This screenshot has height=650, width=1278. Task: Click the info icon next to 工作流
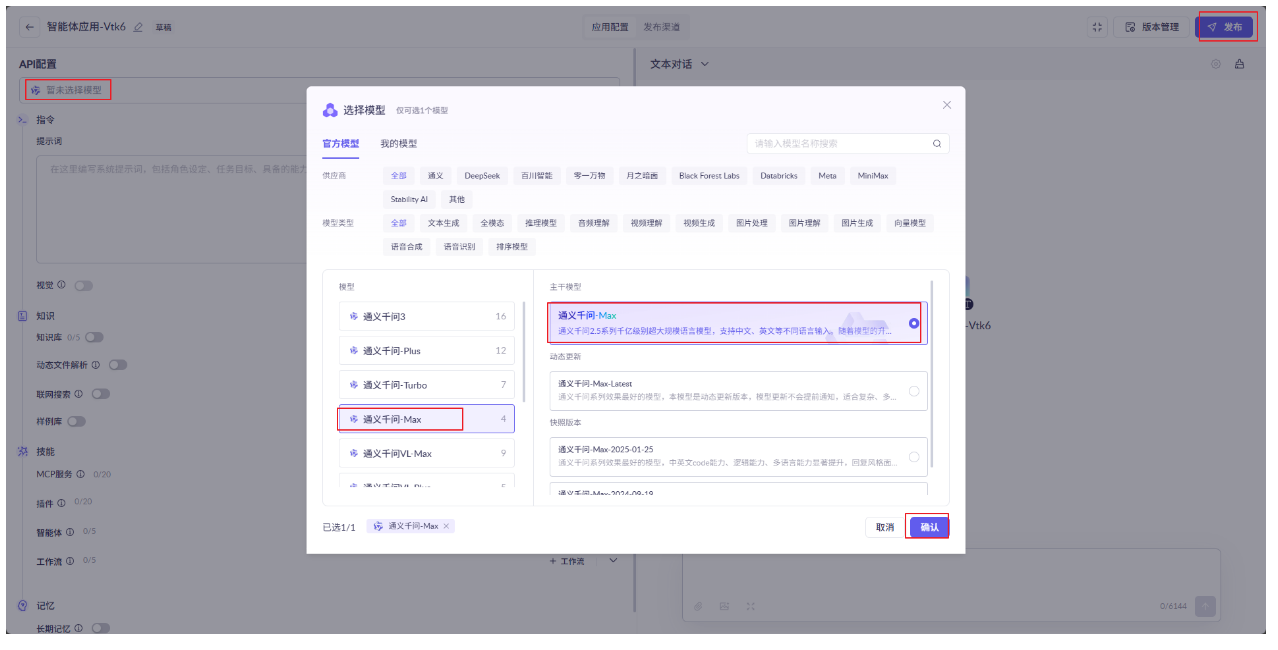coord(70,561)
